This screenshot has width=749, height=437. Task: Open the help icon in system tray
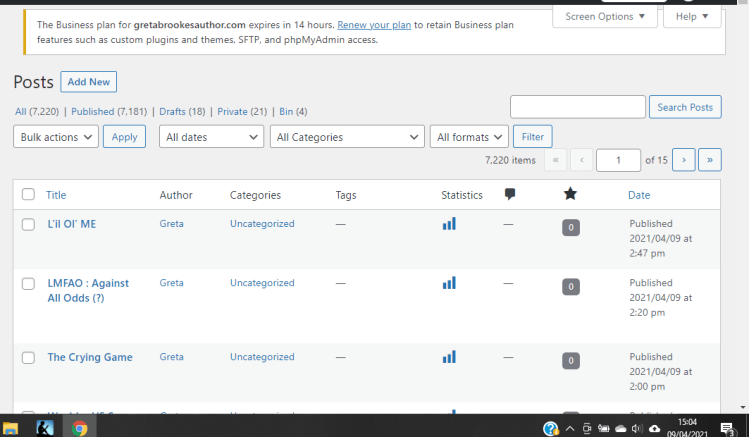(x=550, y=428)
